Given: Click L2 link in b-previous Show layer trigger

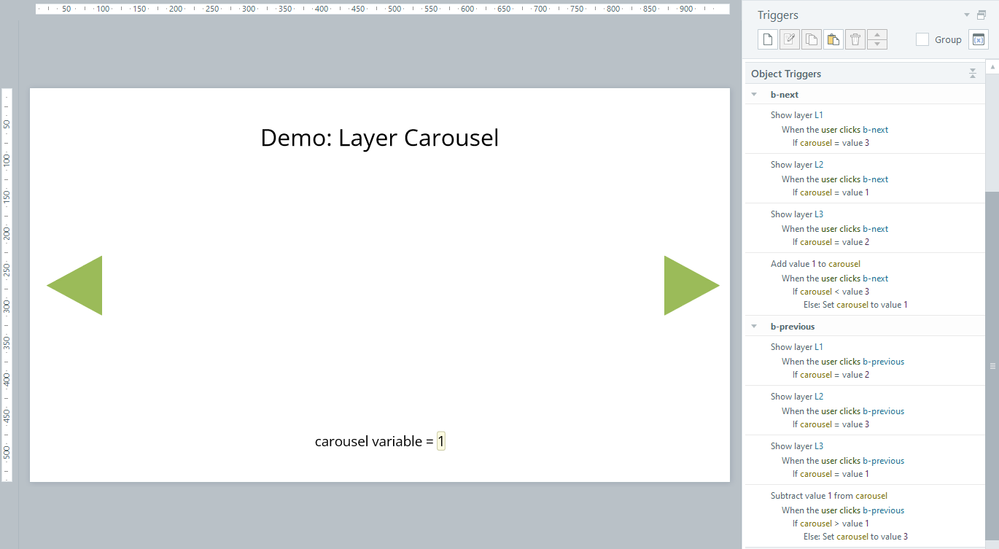Looking at the screenshot, I should (819, 397).
